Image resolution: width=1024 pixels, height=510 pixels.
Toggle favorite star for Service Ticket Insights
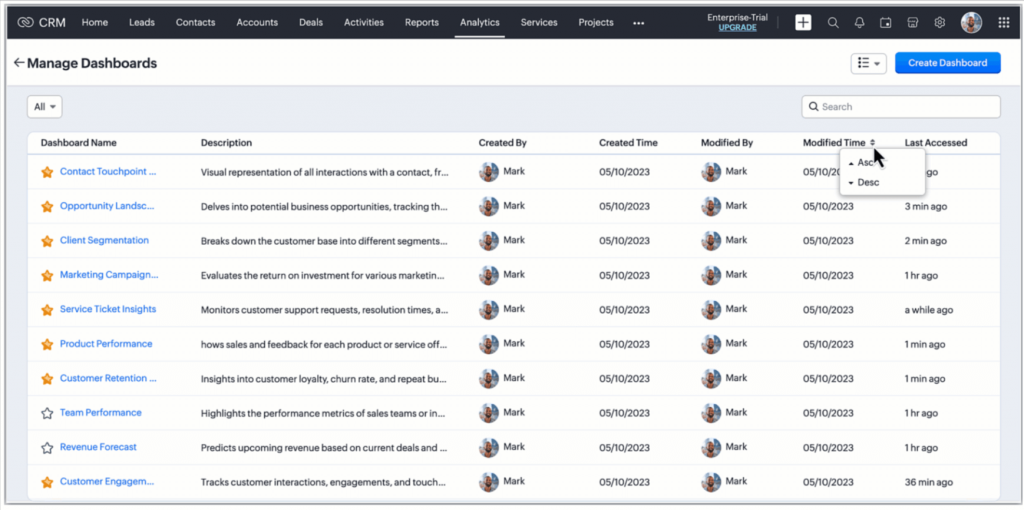[46, 310]
